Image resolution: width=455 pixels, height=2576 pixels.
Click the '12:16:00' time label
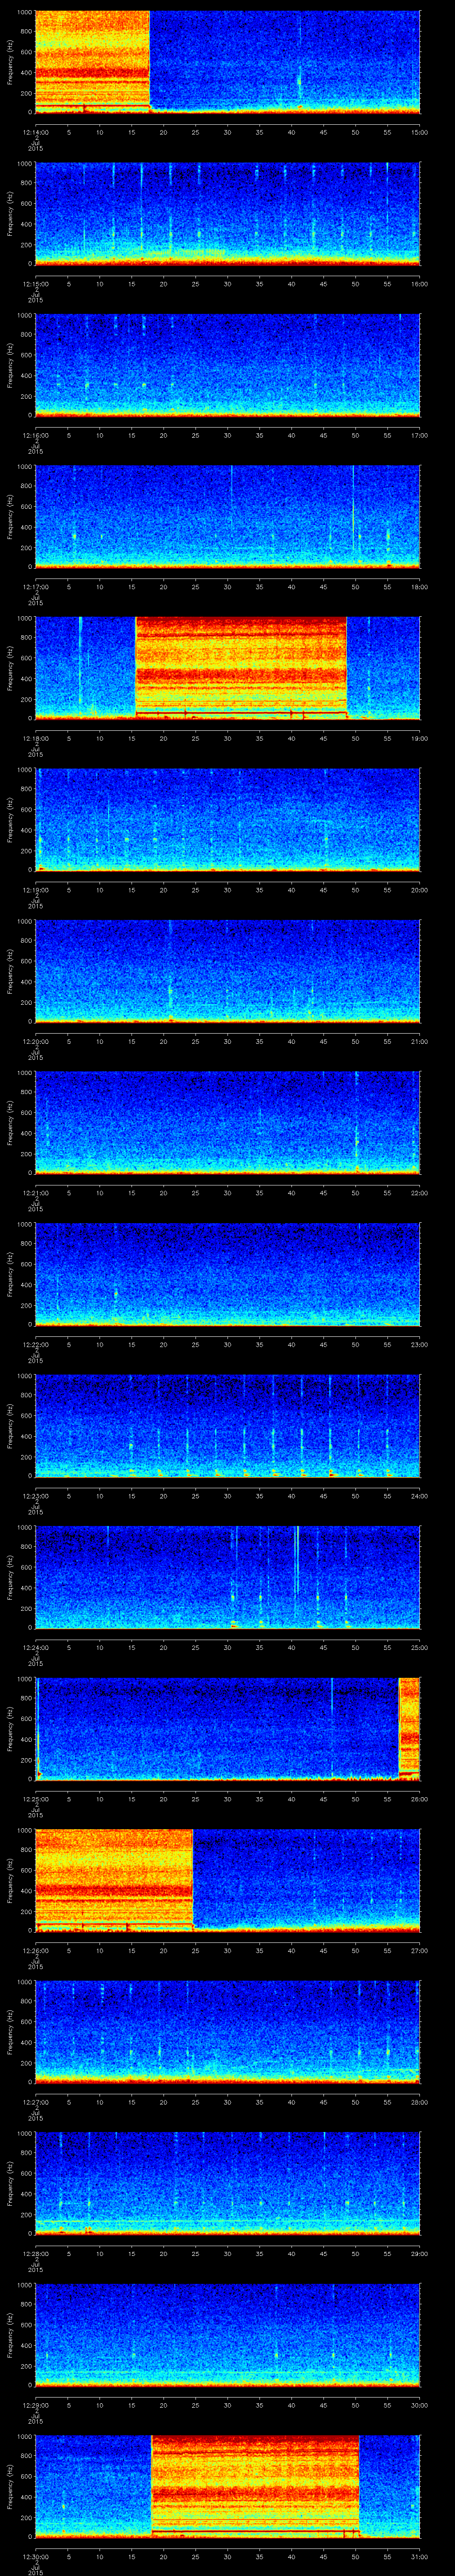35,435
